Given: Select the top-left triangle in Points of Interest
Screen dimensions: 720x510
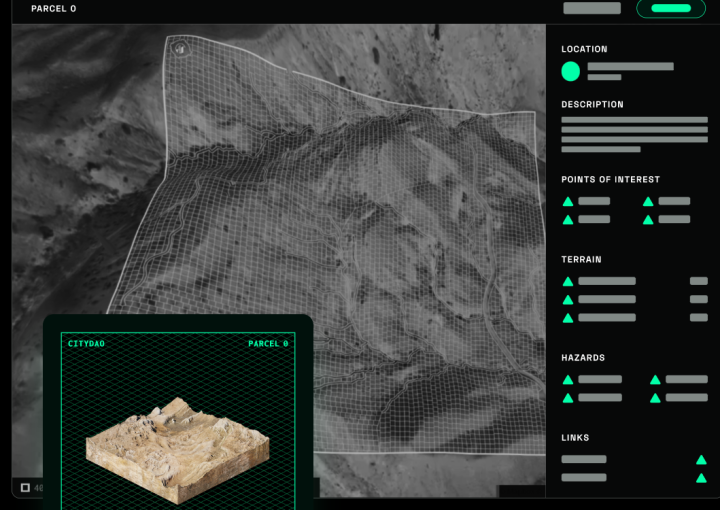Looking at the screenshot, I should click(x=568, y=202).
